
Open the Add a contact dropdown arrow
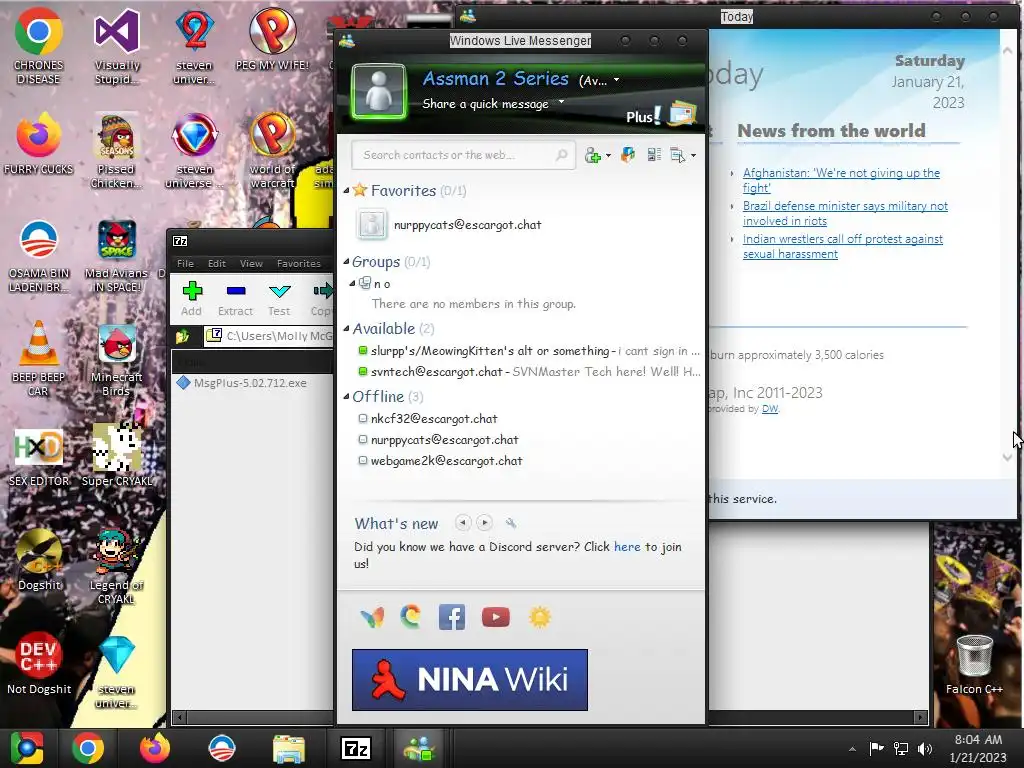[608, 156]
